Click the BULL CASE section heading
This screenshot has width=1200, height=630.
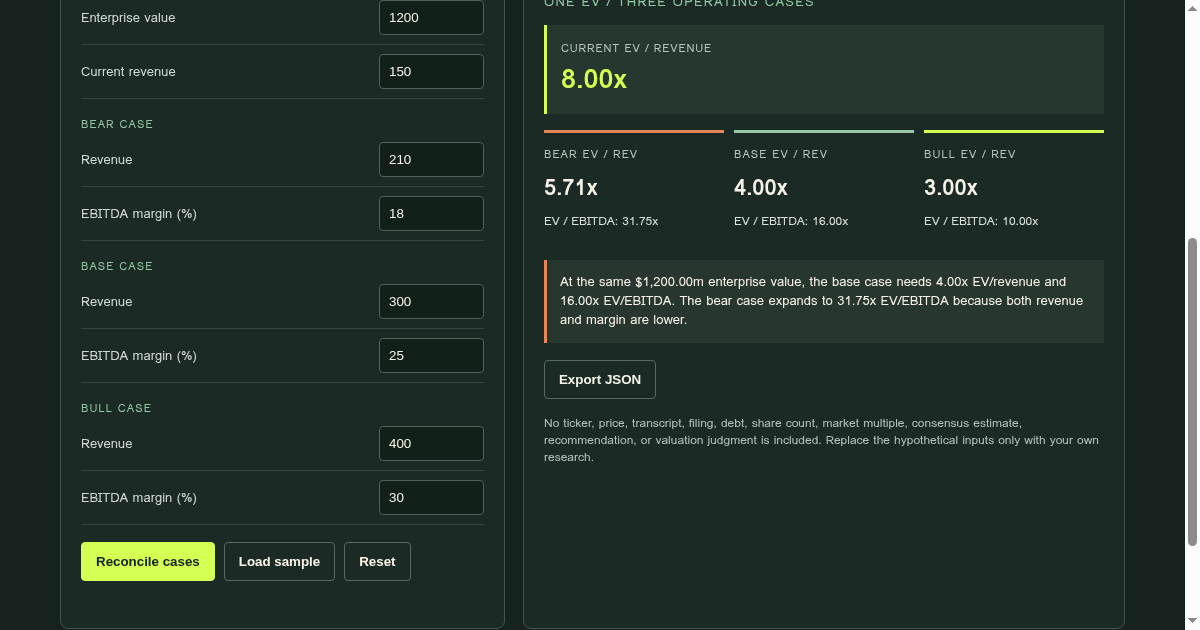pyautogui.click(x=116, y=408)
